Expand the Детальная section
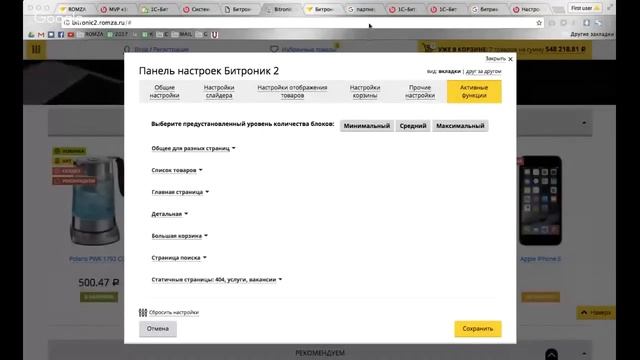The height and width of the screenshot is (360, 640). pos(169,214)
